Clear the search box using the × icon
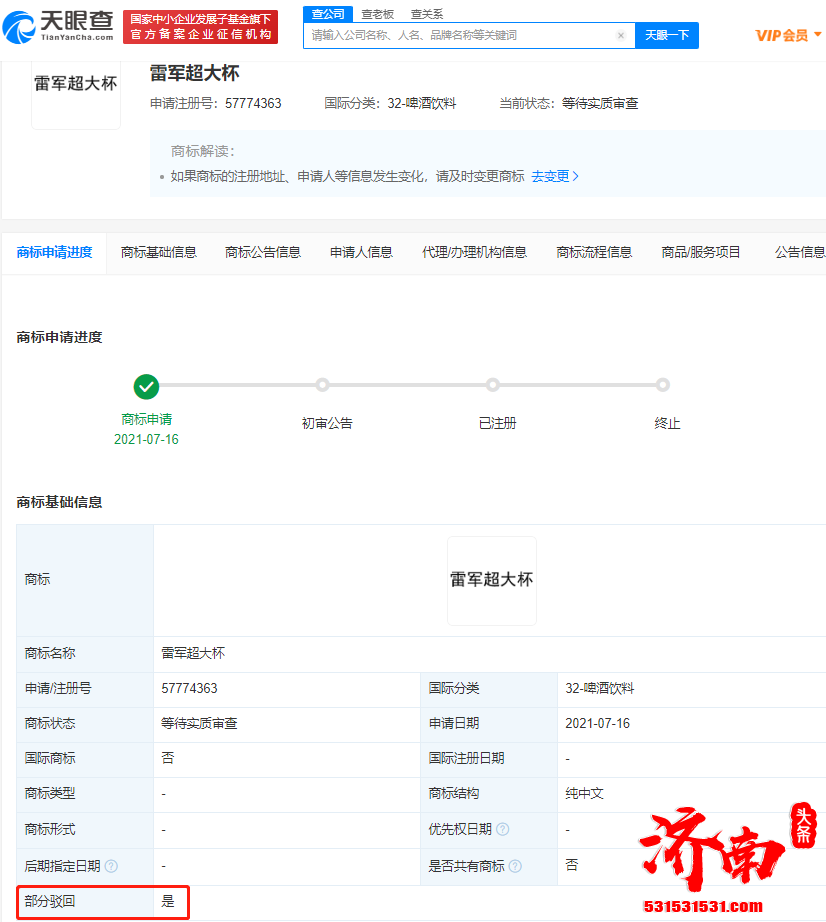The image size is (826, 922). [620, 35]
